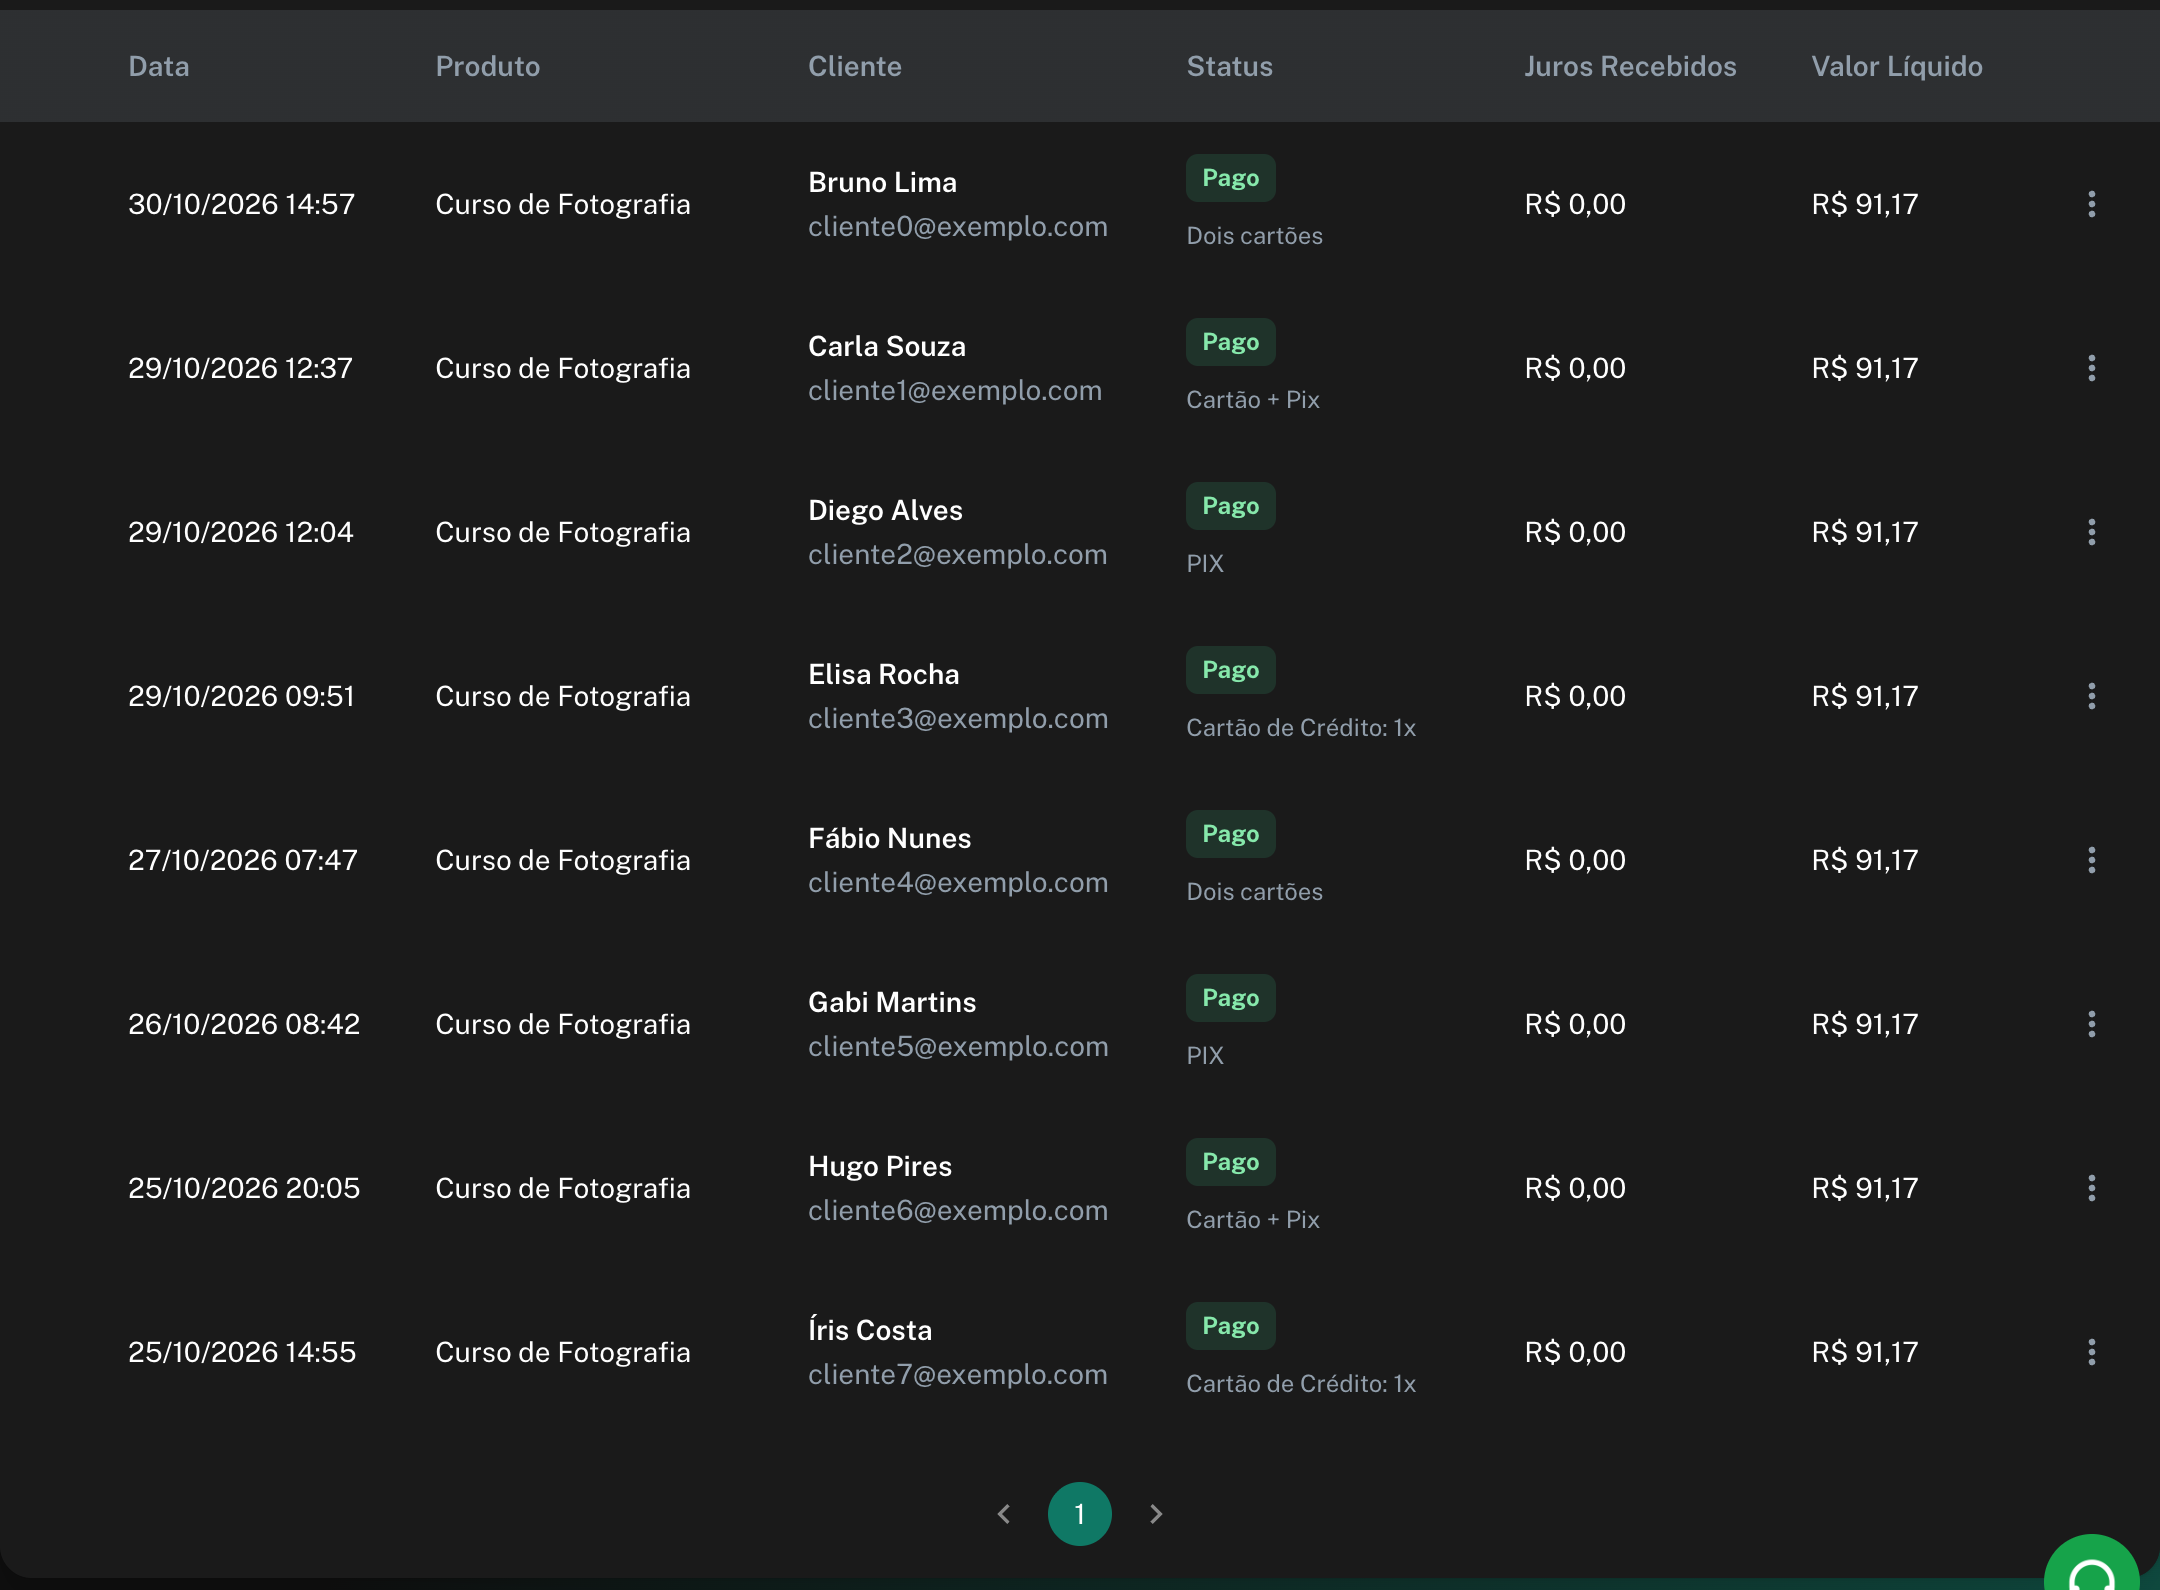This screenshot has width=2160, height=1590.
Task: Select page 1 in pagination
Action: click(1080, 1514)
